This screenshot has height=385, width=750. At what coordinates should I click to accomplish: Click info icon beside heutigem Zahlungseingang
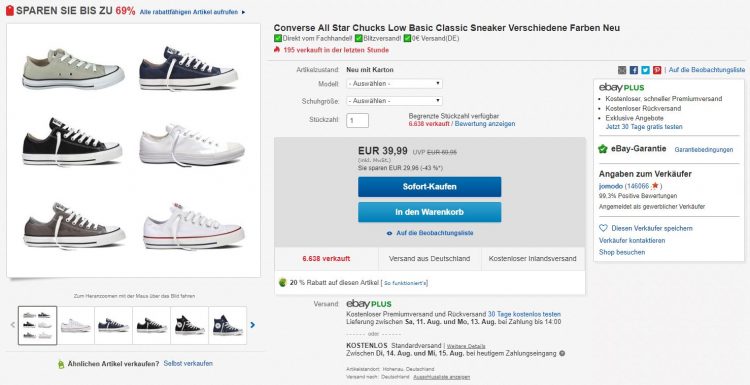coord(562,354)
